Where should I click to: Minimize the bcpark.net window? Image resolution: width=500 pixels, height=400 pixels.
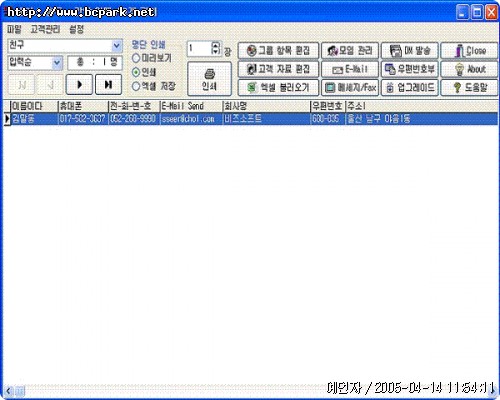pos(462,13)
